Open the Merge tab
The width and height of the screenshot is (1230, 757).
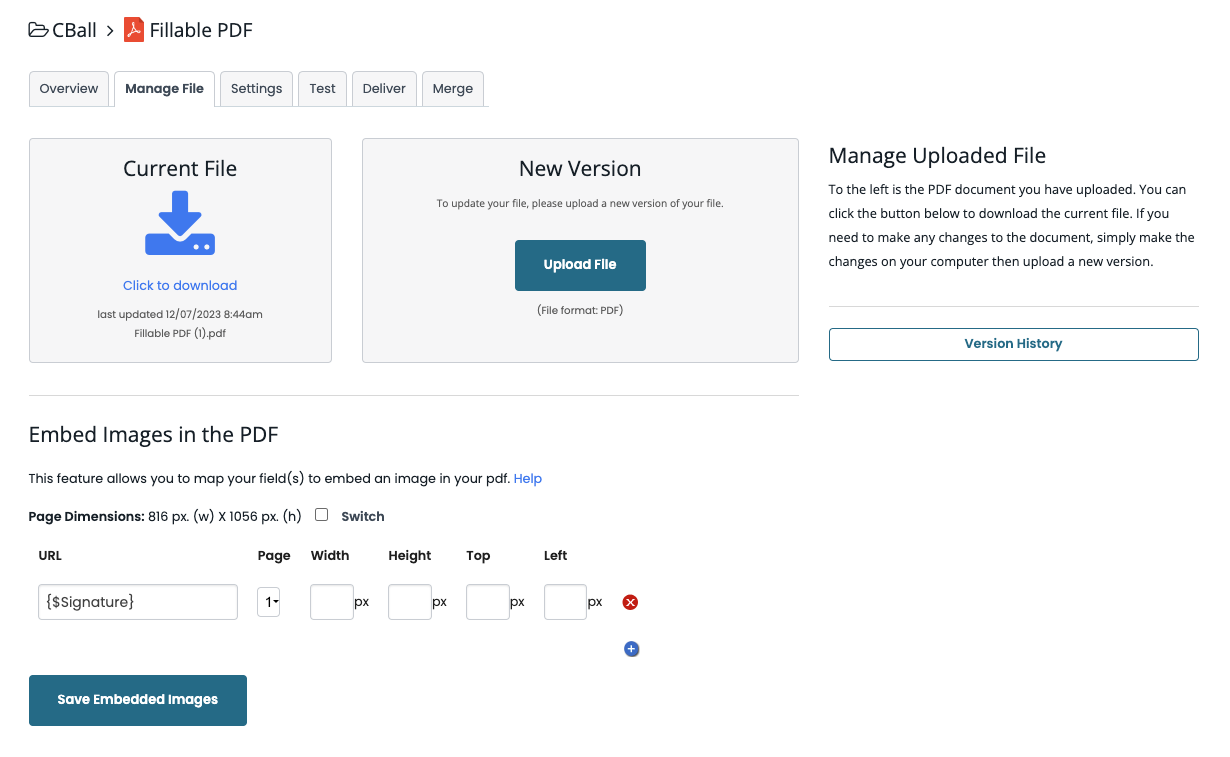(x=452, y=88)
